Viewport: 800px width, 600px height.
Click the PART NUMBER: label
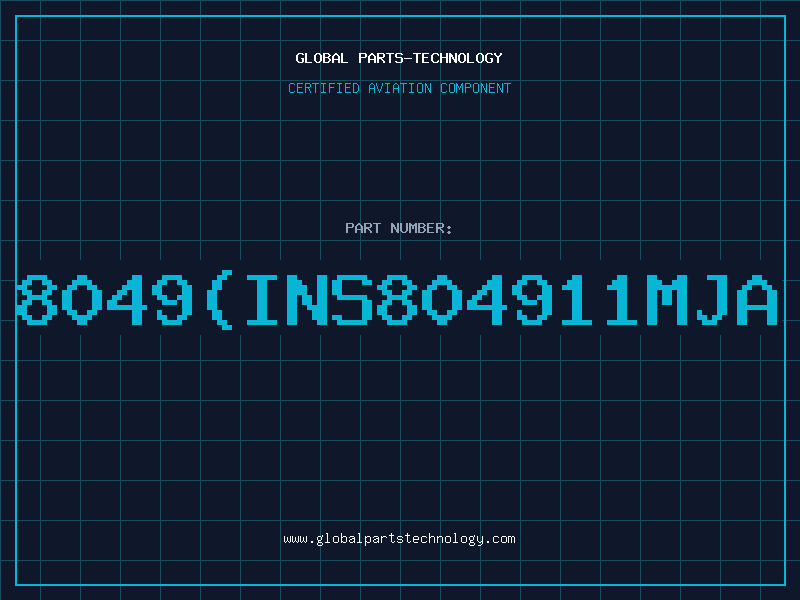(x=399, y=228)
